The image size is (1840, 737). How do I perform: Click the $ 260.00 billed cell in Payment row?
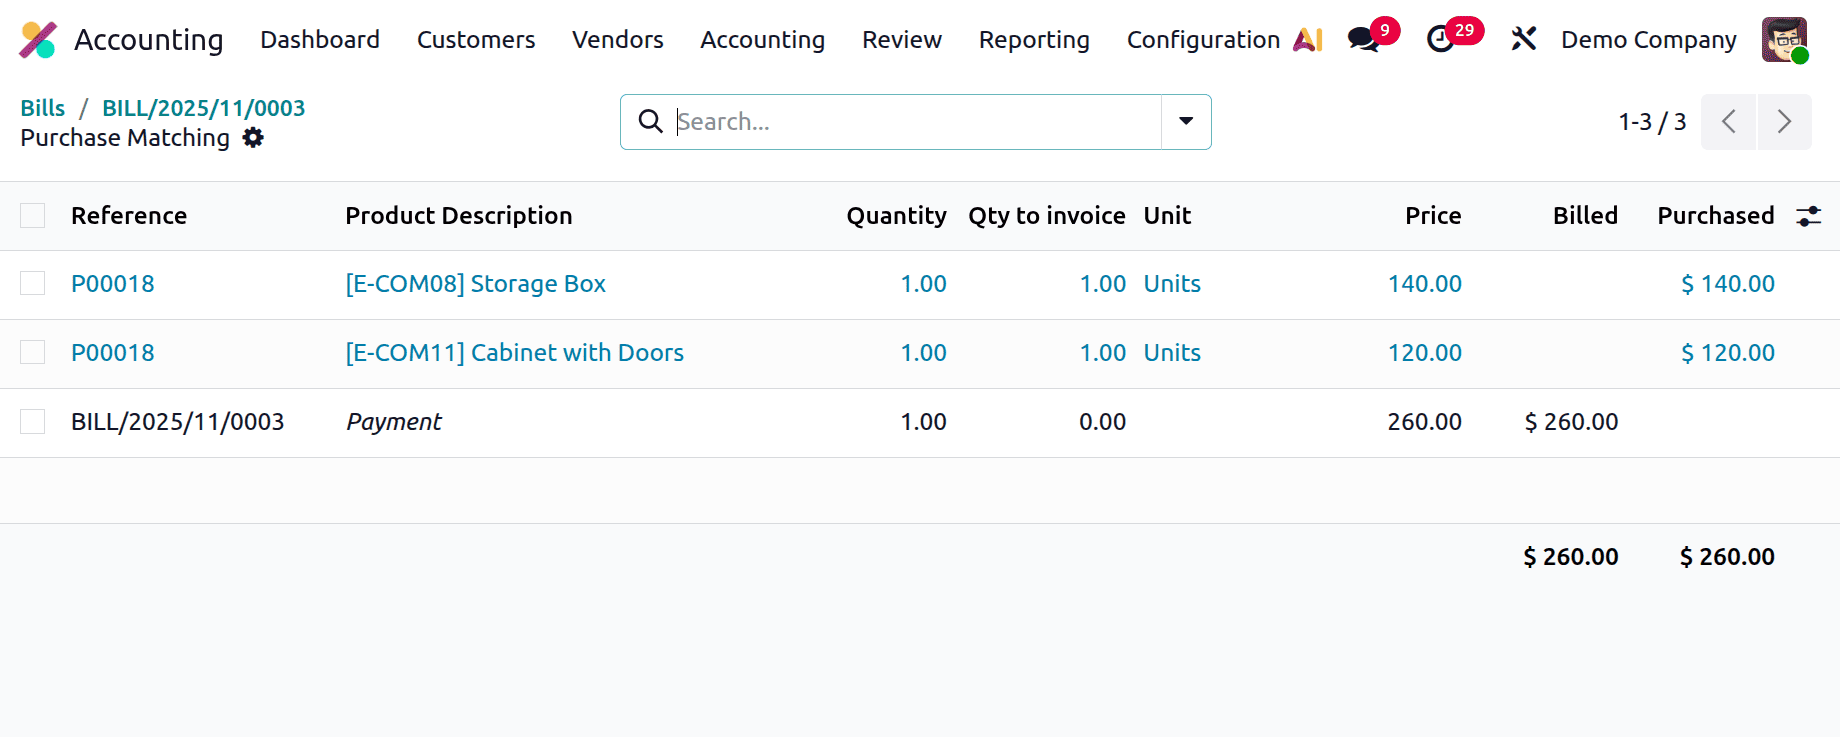[1571, 422]
